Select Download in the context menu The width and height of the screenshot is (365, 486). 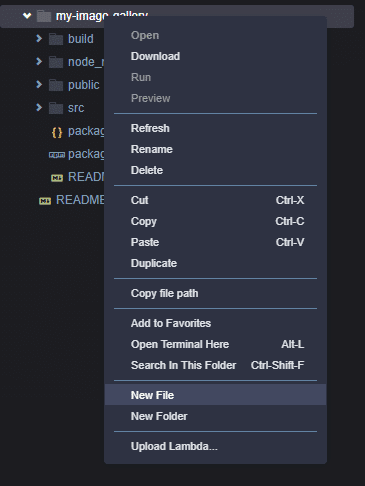[215, 56]
